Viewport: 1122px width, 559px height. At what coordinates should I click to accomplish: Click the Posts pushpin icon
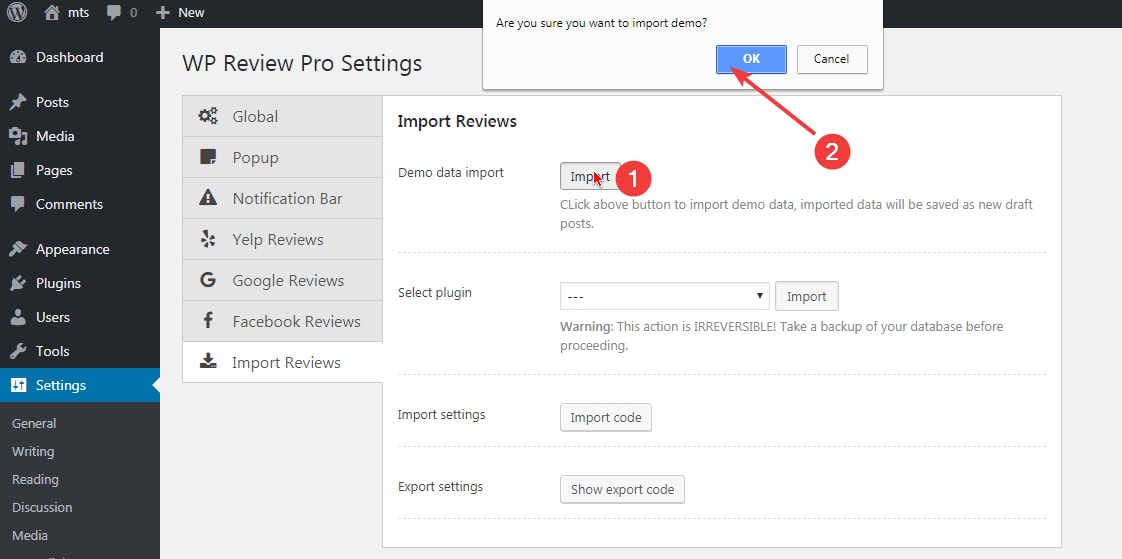click(19, 102)
